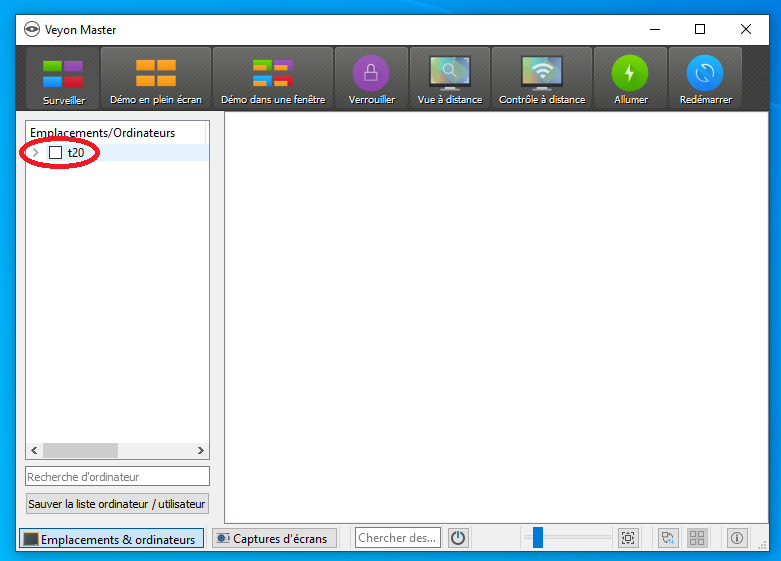This screenshot has width=781, height=561.
Task: Toggle the power-state filter button in status bar
Action: pos(458,538)
